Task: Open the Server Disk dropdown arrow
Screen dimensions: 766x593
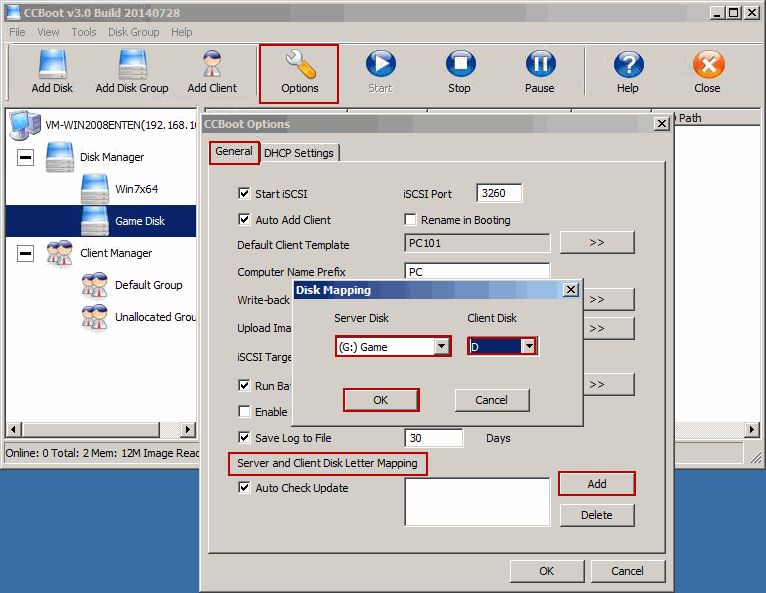Action: [x=441, y=346]
